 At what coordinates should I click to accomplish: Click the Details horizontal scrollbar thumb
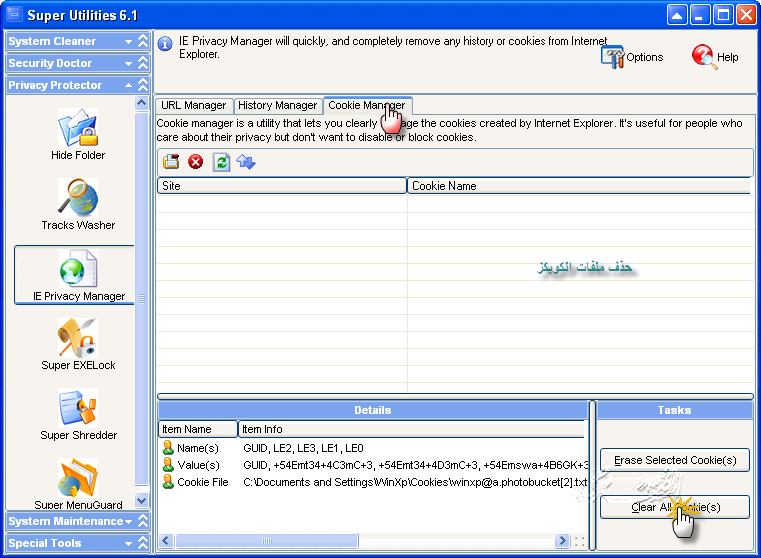267,541
